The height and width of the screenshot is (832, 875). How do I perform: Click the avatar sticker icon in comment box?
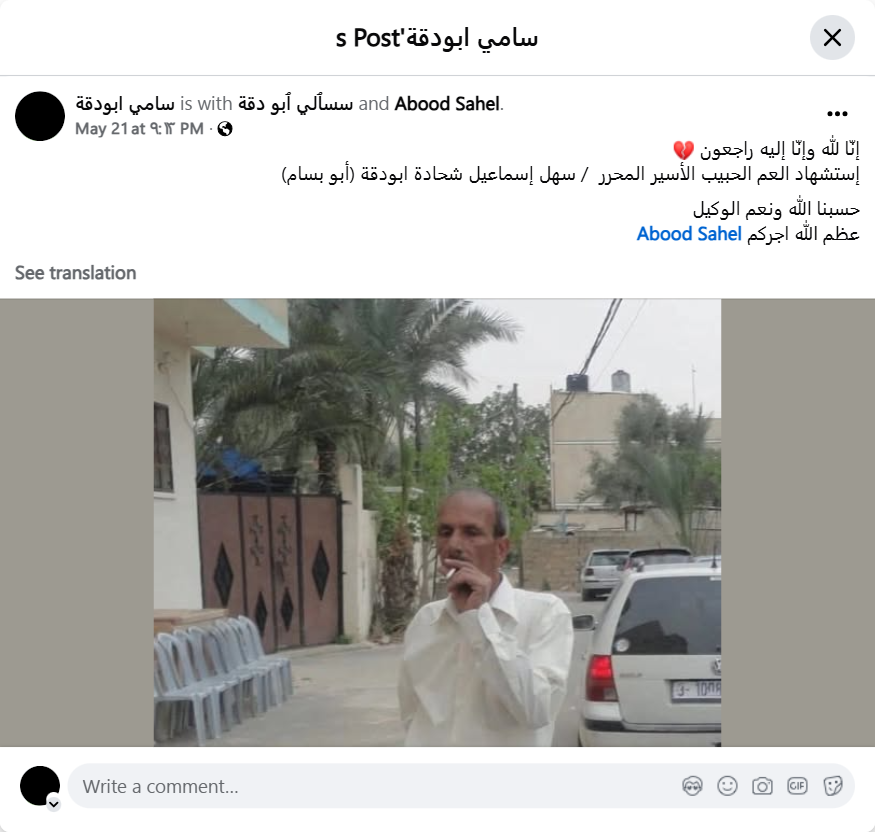click(x=692, y=786)
